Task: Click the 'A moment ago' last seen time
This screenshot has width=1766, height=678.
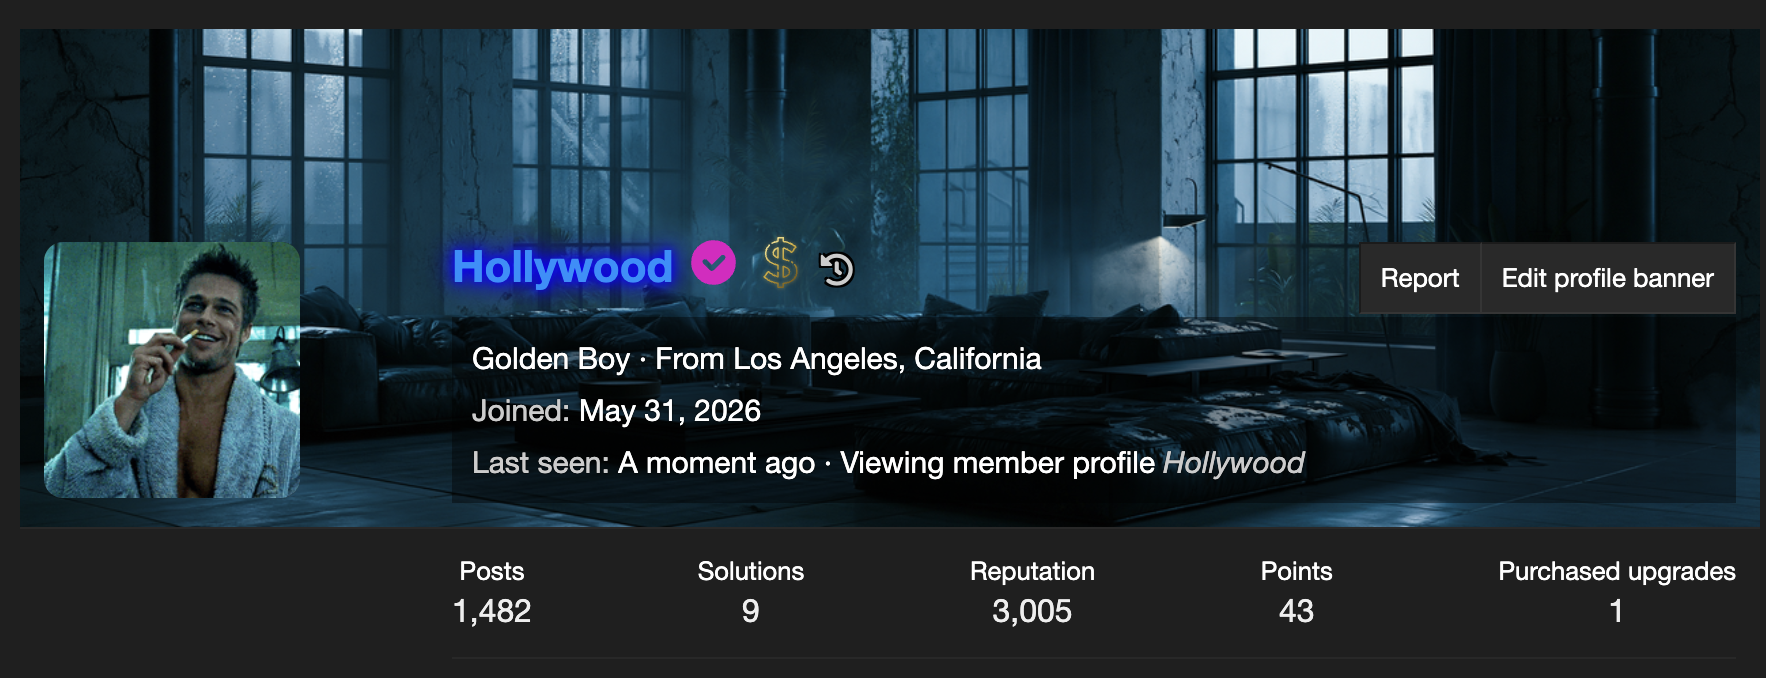Action: pyautogui.click(x=716, y=463)
